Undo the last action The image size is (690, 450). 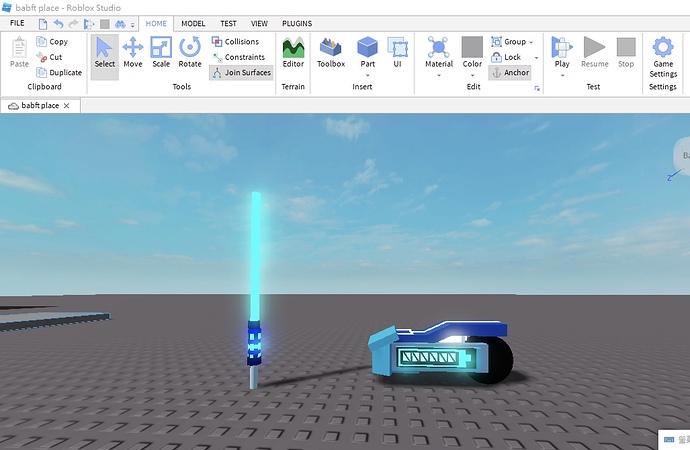click(58, 24)
